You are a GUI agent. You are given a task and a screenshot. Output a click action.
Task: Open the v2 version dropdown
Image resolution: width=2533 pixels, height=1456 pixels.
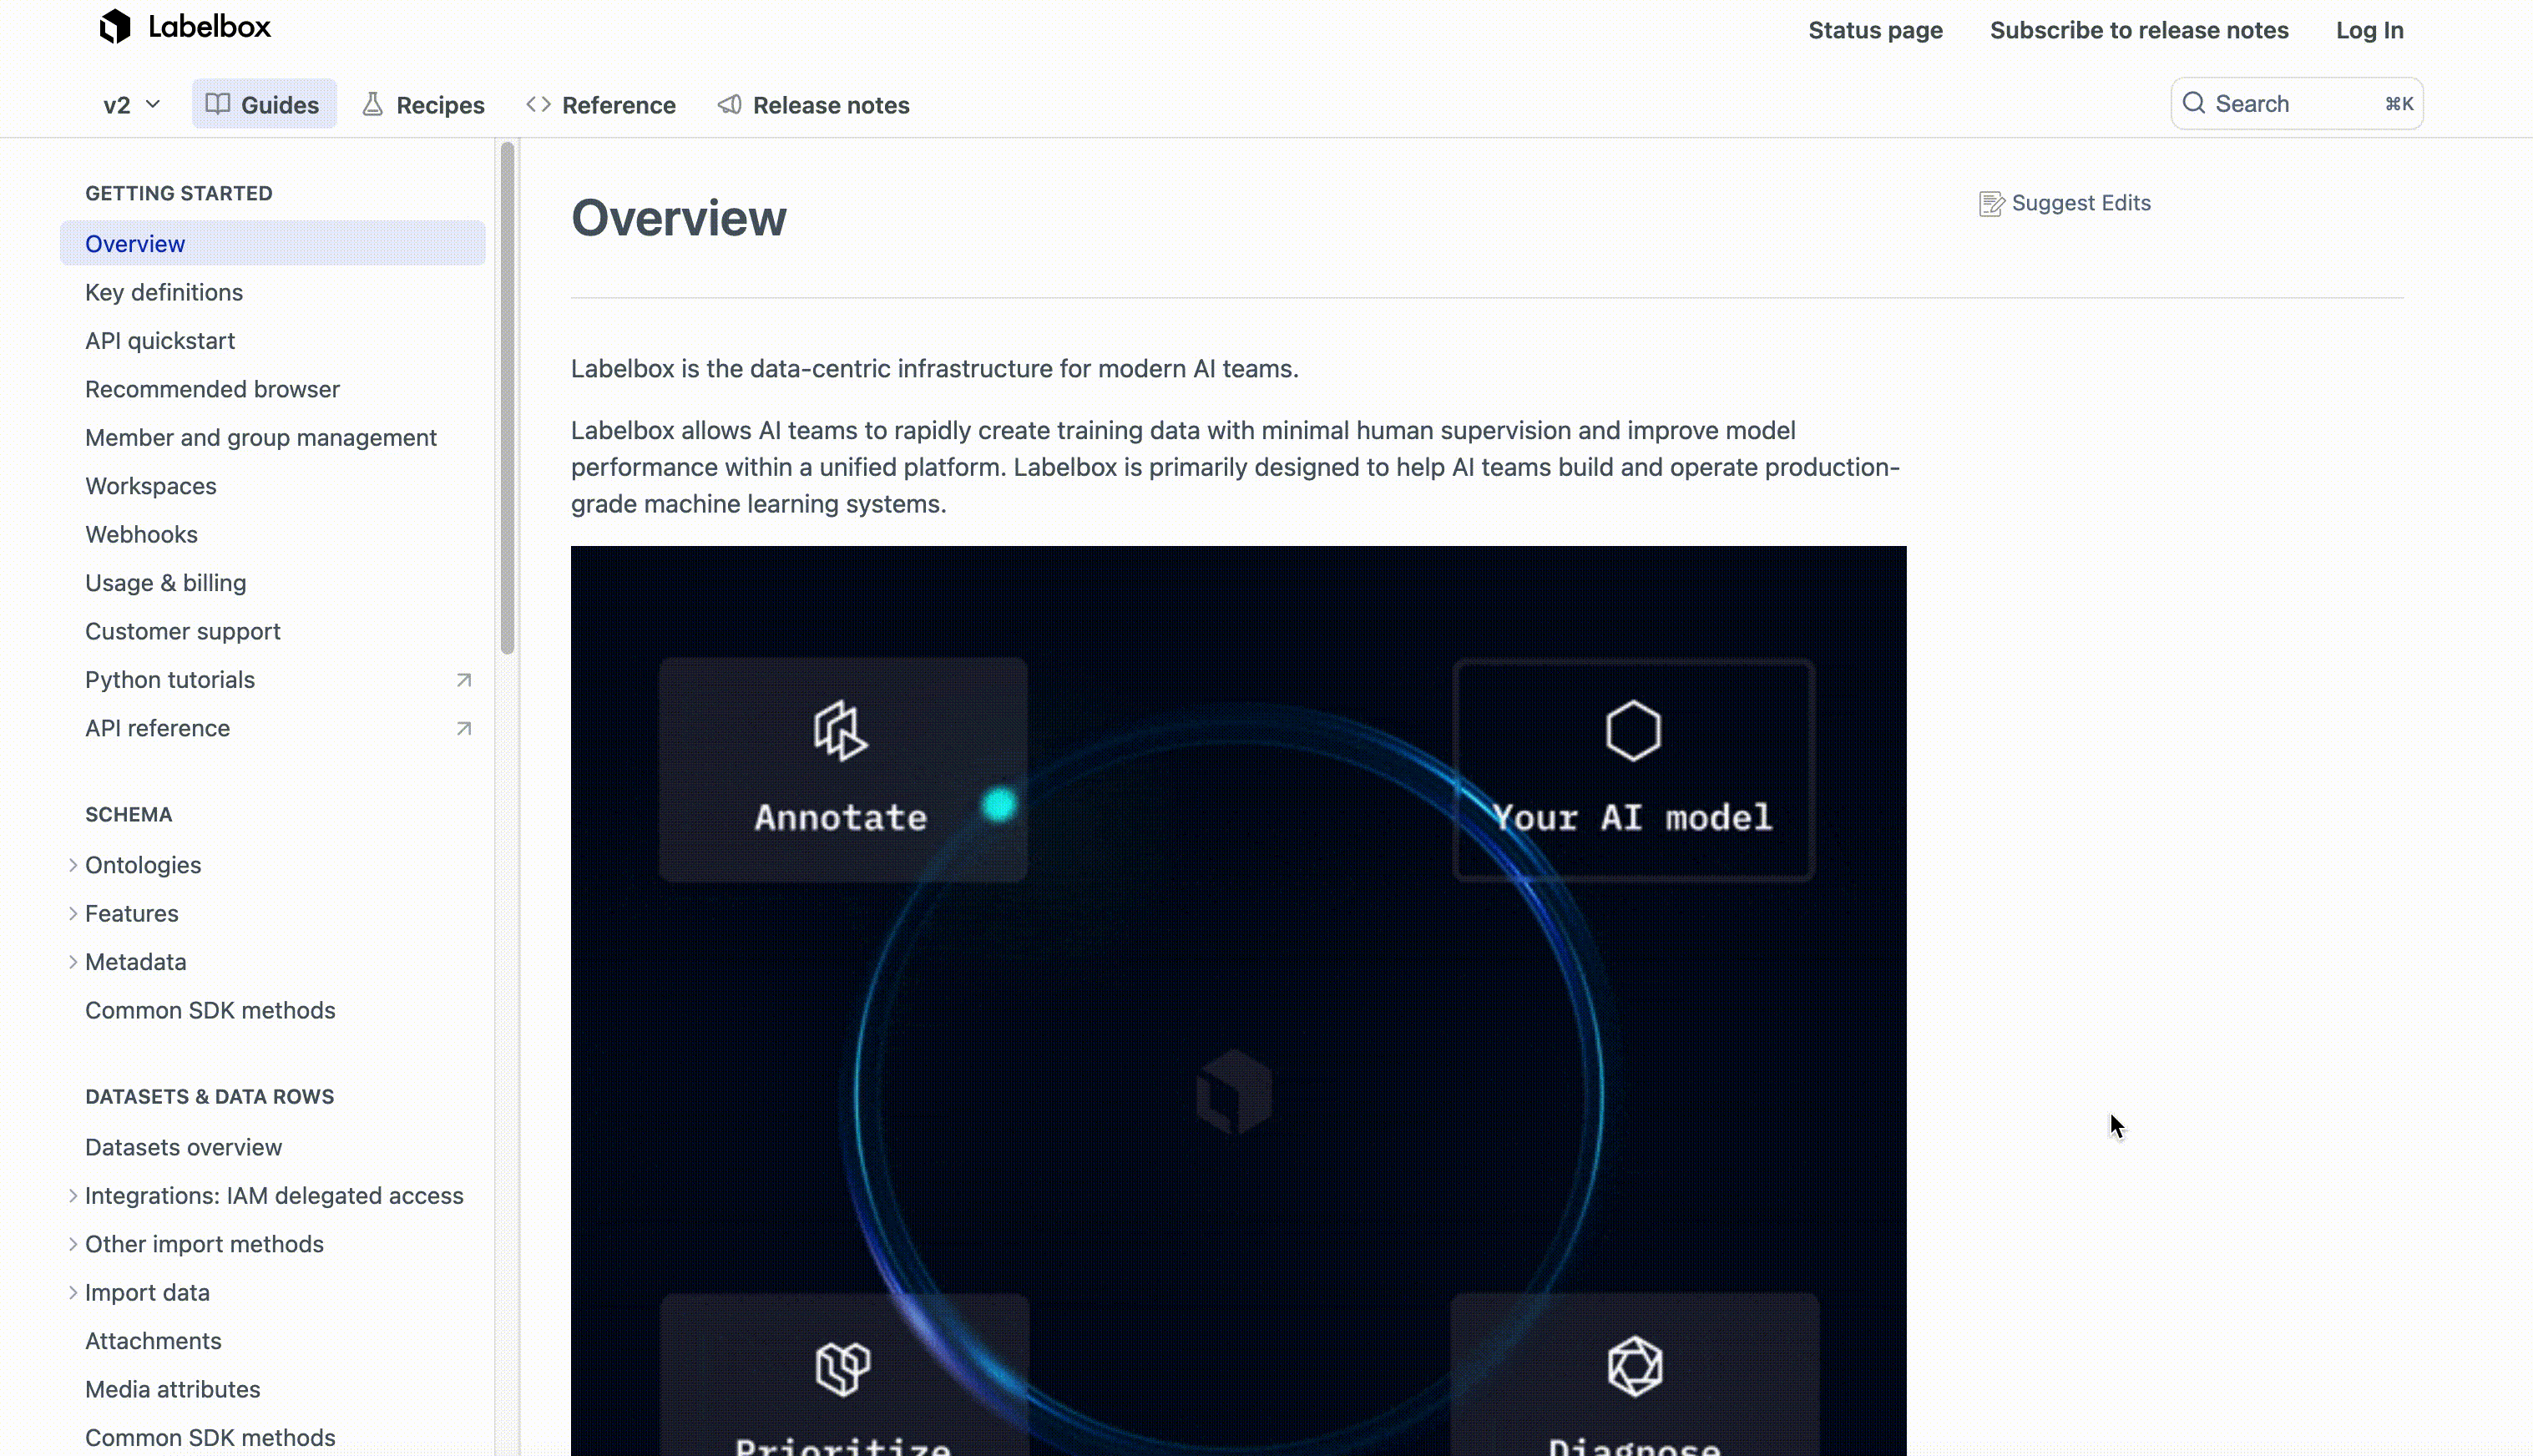132,105
